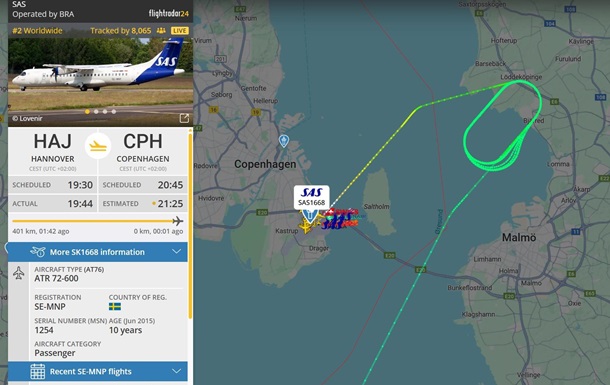Click the landing plane icon between HAJ and CPH

coord(98,146)
